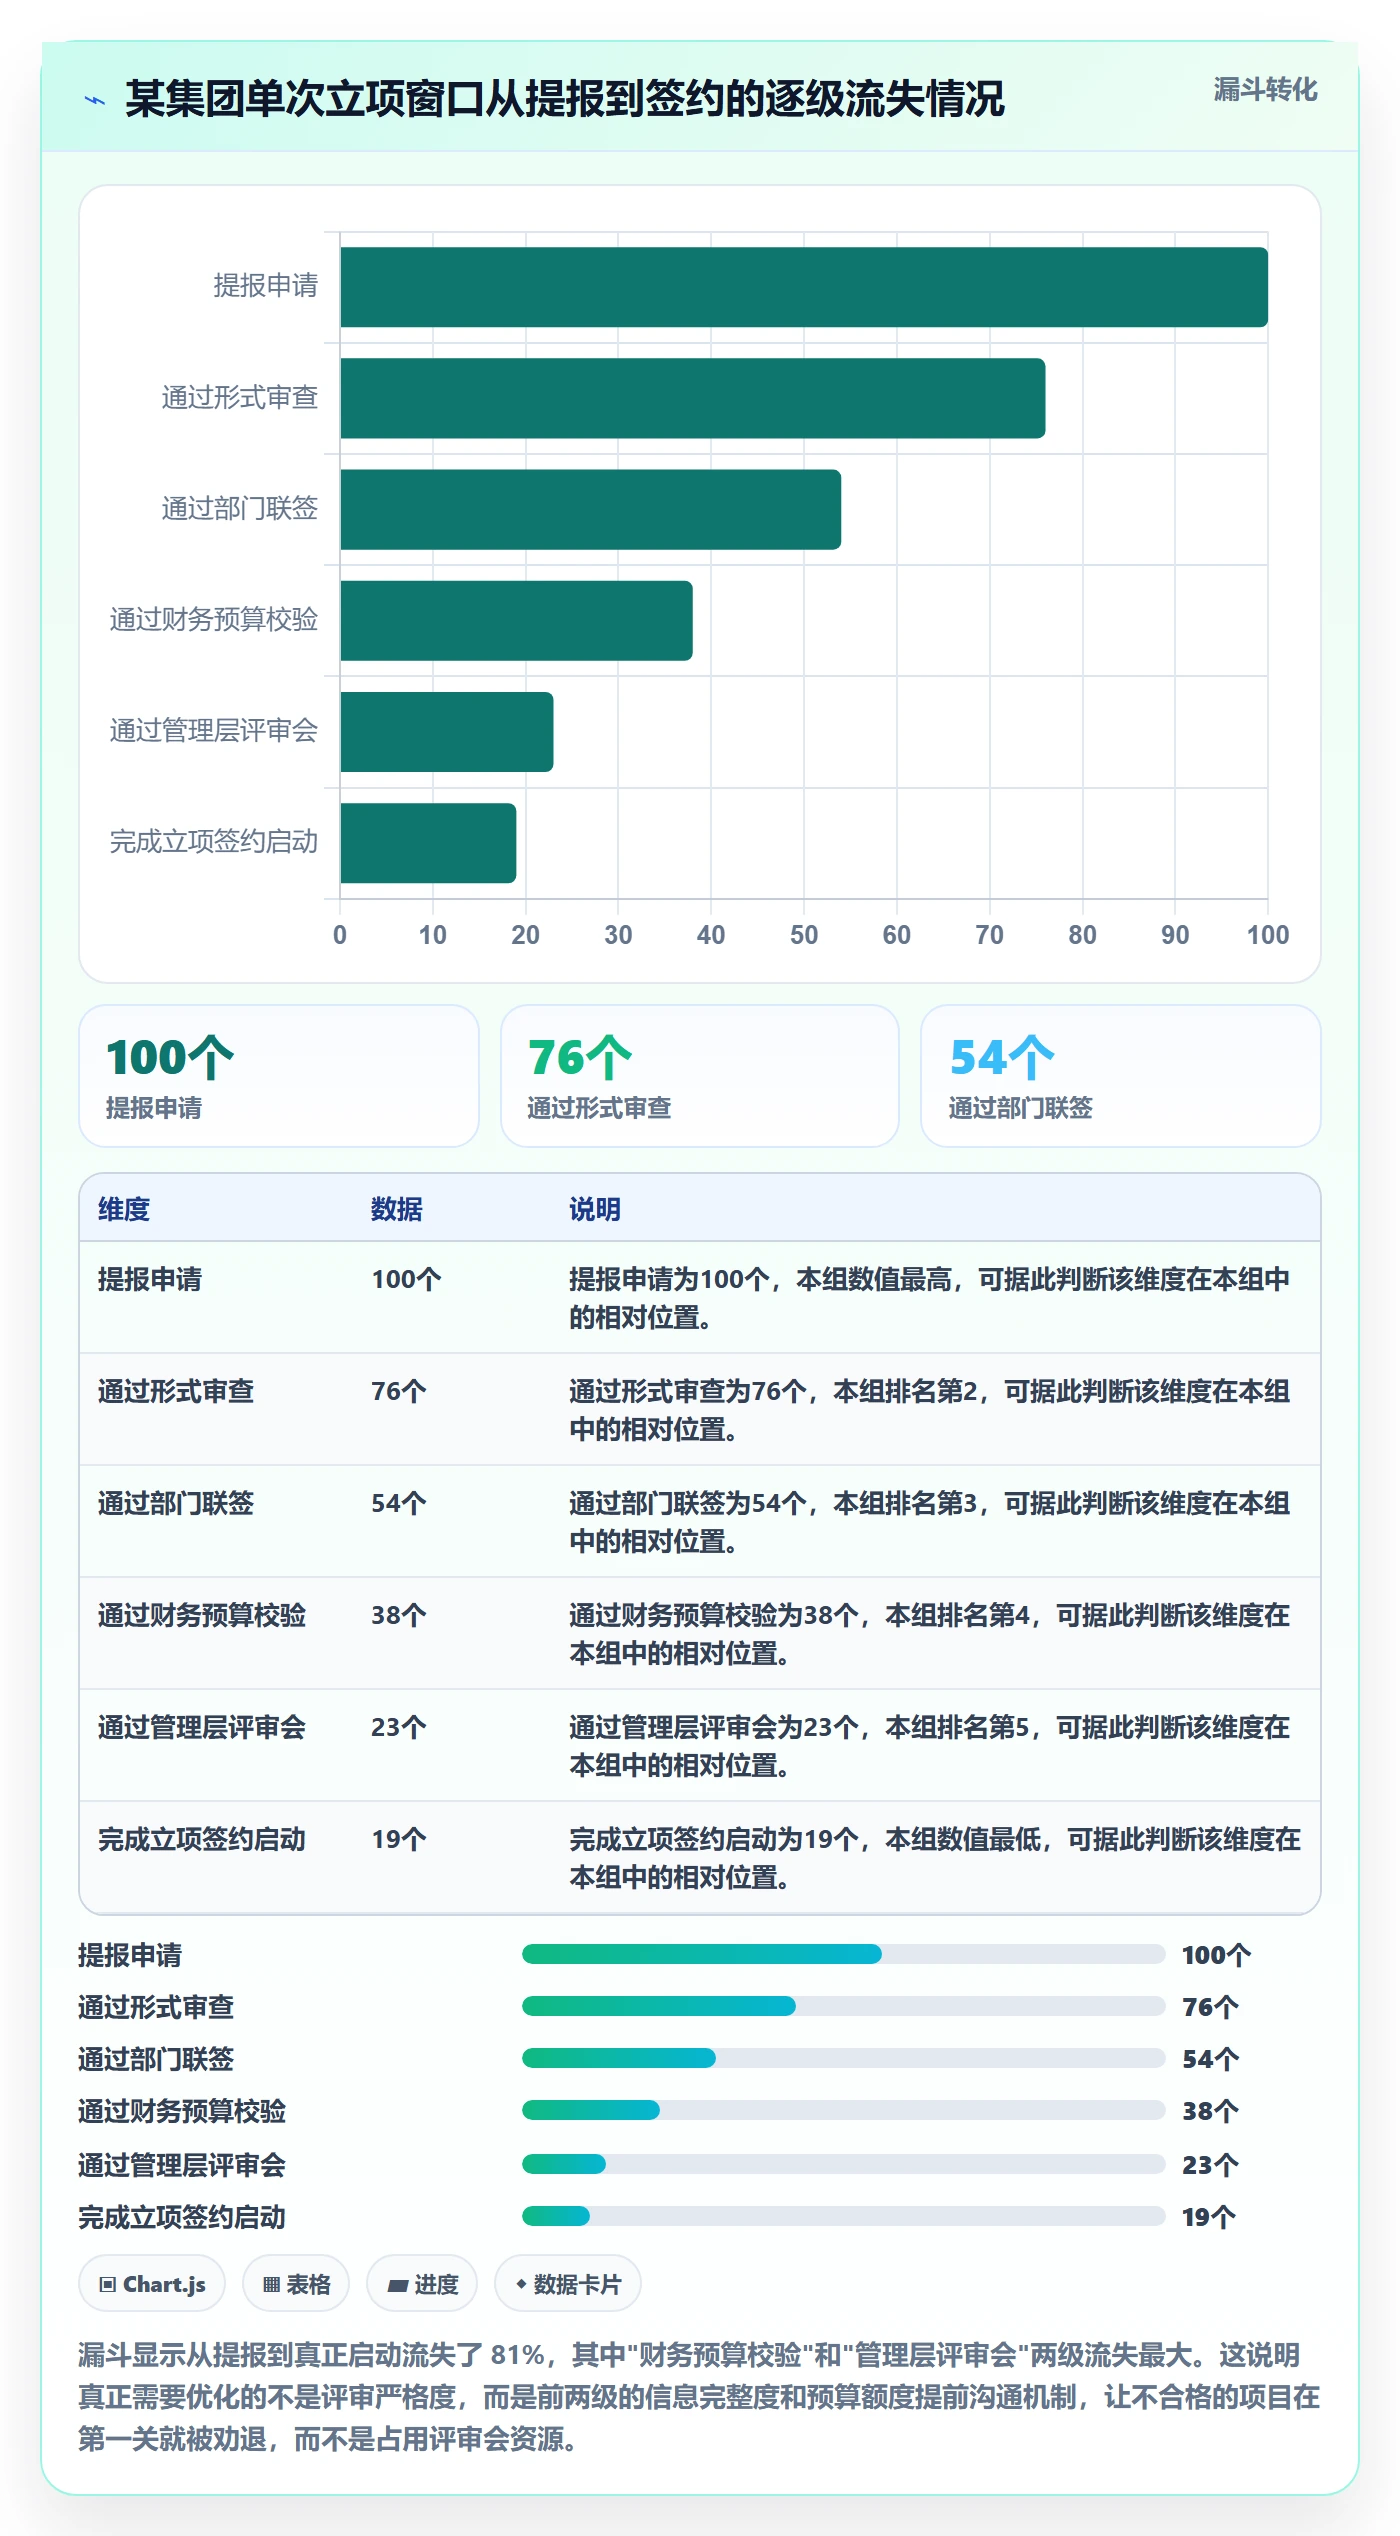Click the 19个 value beside the last progress bar

[x=1209, y=2217]
